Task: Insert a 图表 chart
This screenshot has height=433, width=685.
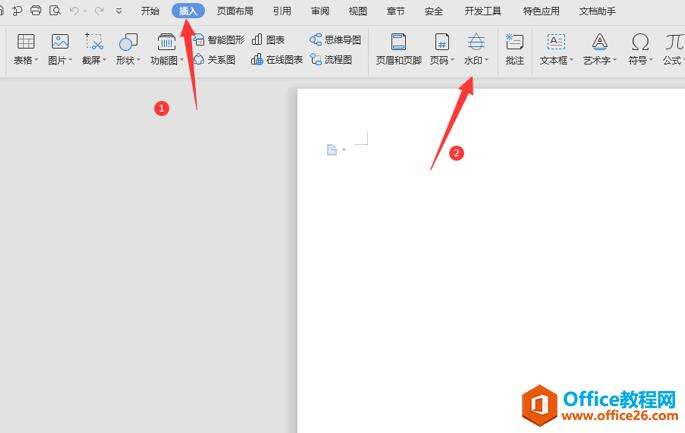Action: 268,40
